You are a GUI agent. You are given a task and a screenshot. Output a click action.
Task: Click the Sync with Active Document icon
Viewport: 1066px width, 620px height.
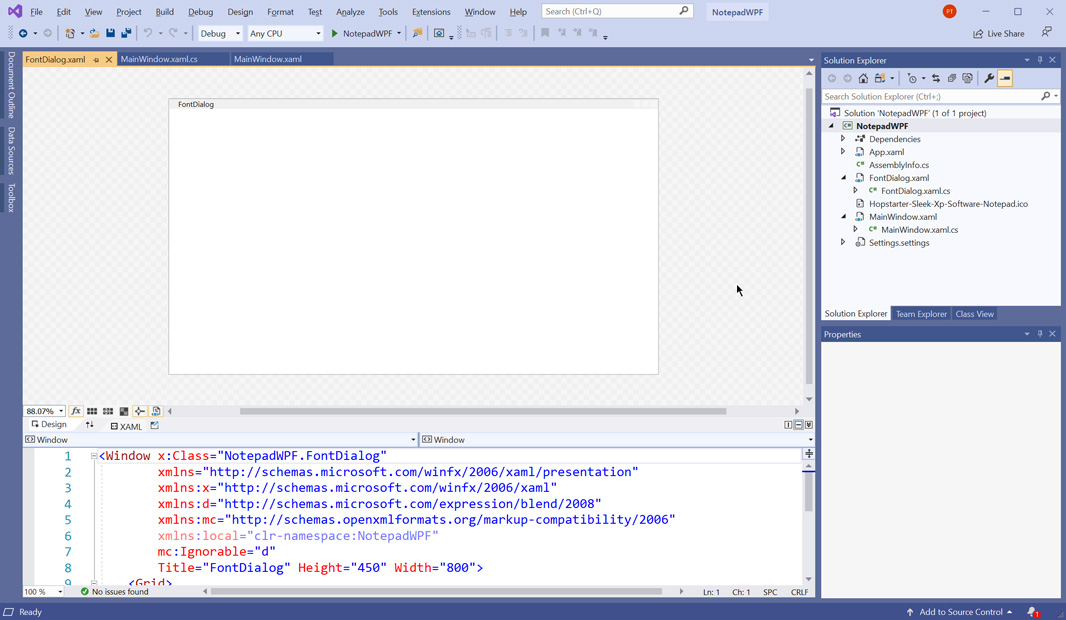[936, 78]
